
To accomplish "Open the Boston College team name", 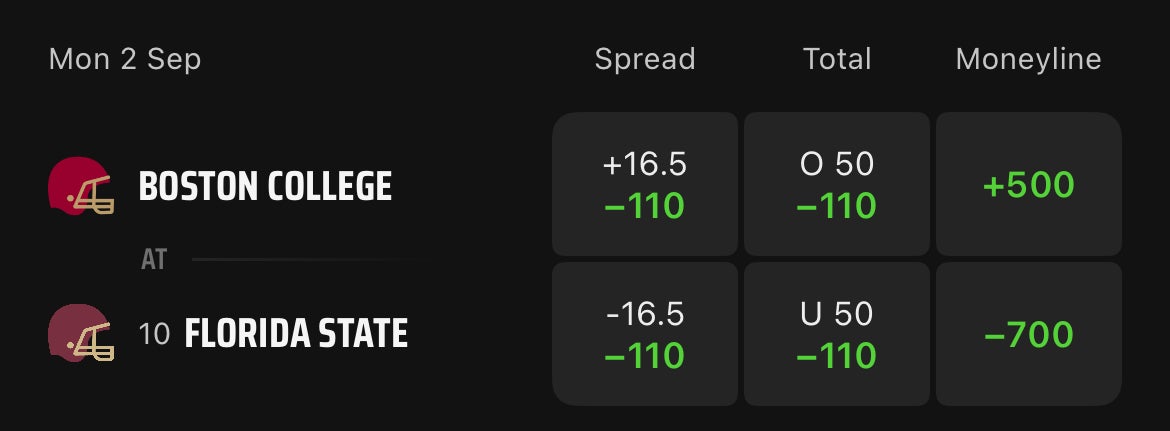I will [x=264, y=187].
